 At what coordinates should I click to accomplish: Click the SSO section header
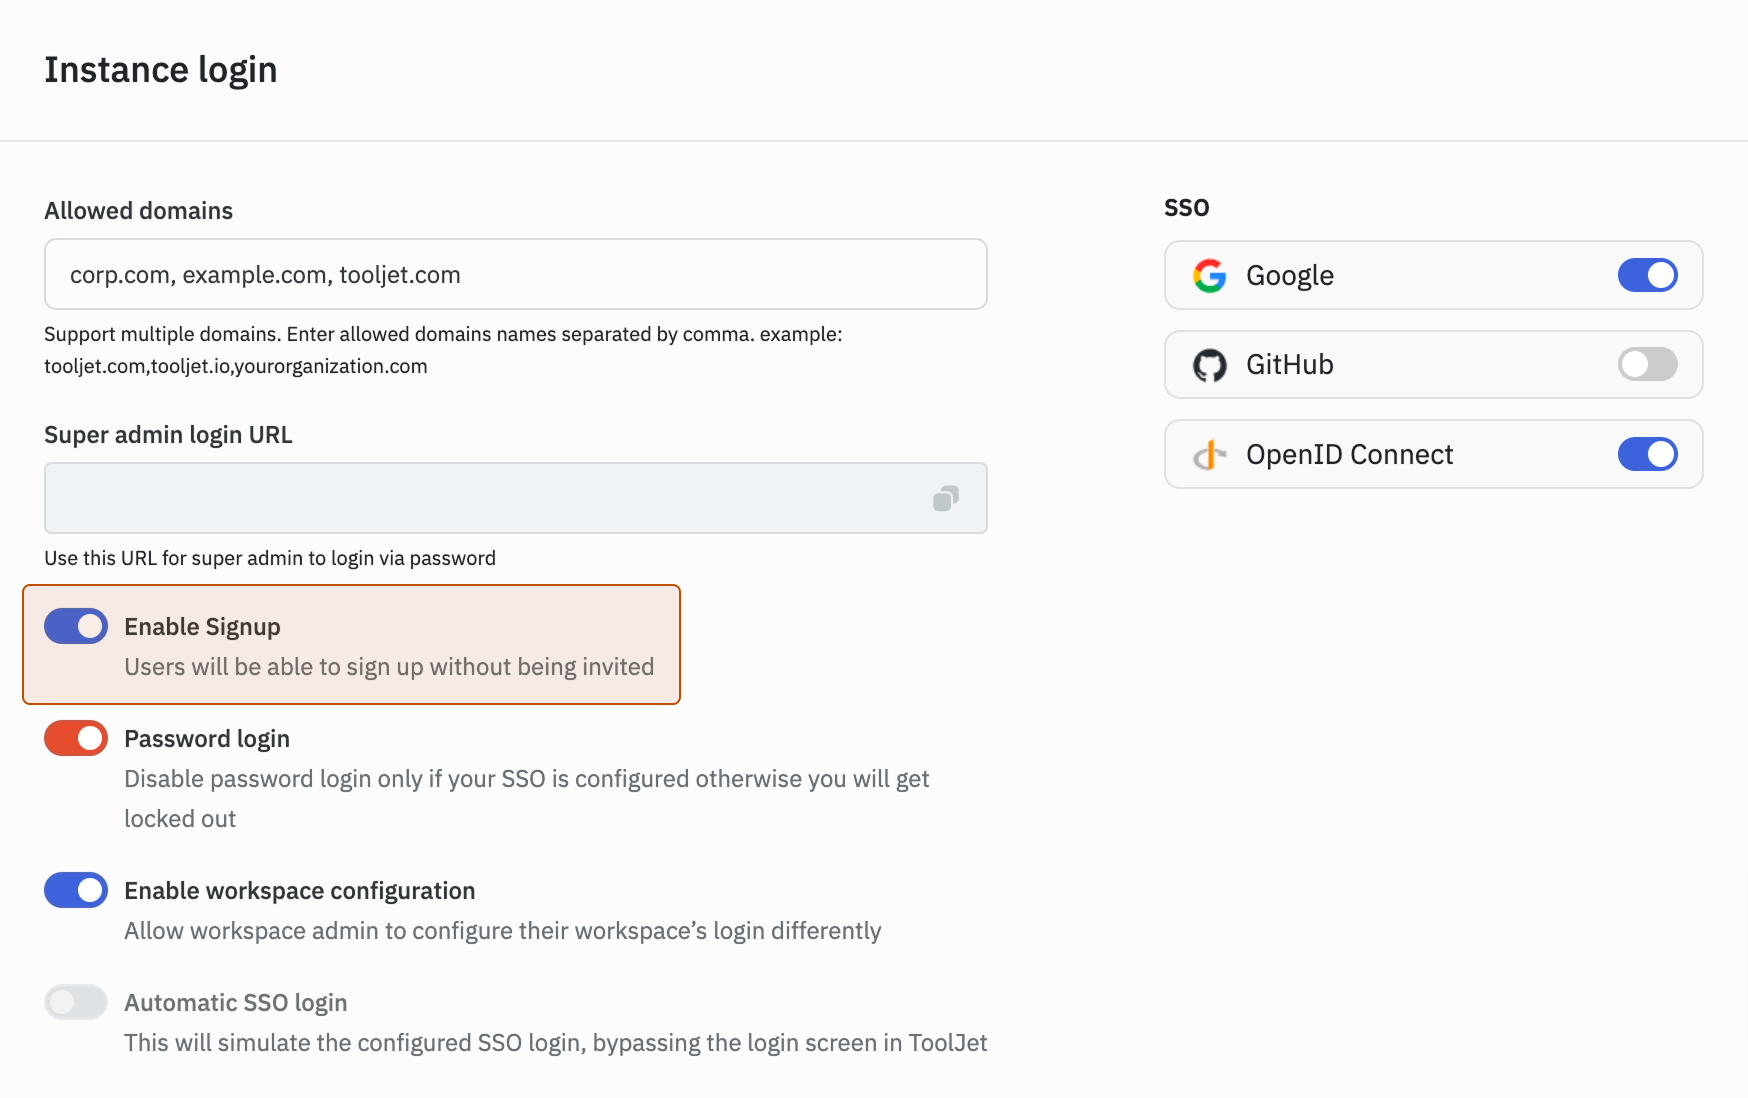click(1186, 208)
